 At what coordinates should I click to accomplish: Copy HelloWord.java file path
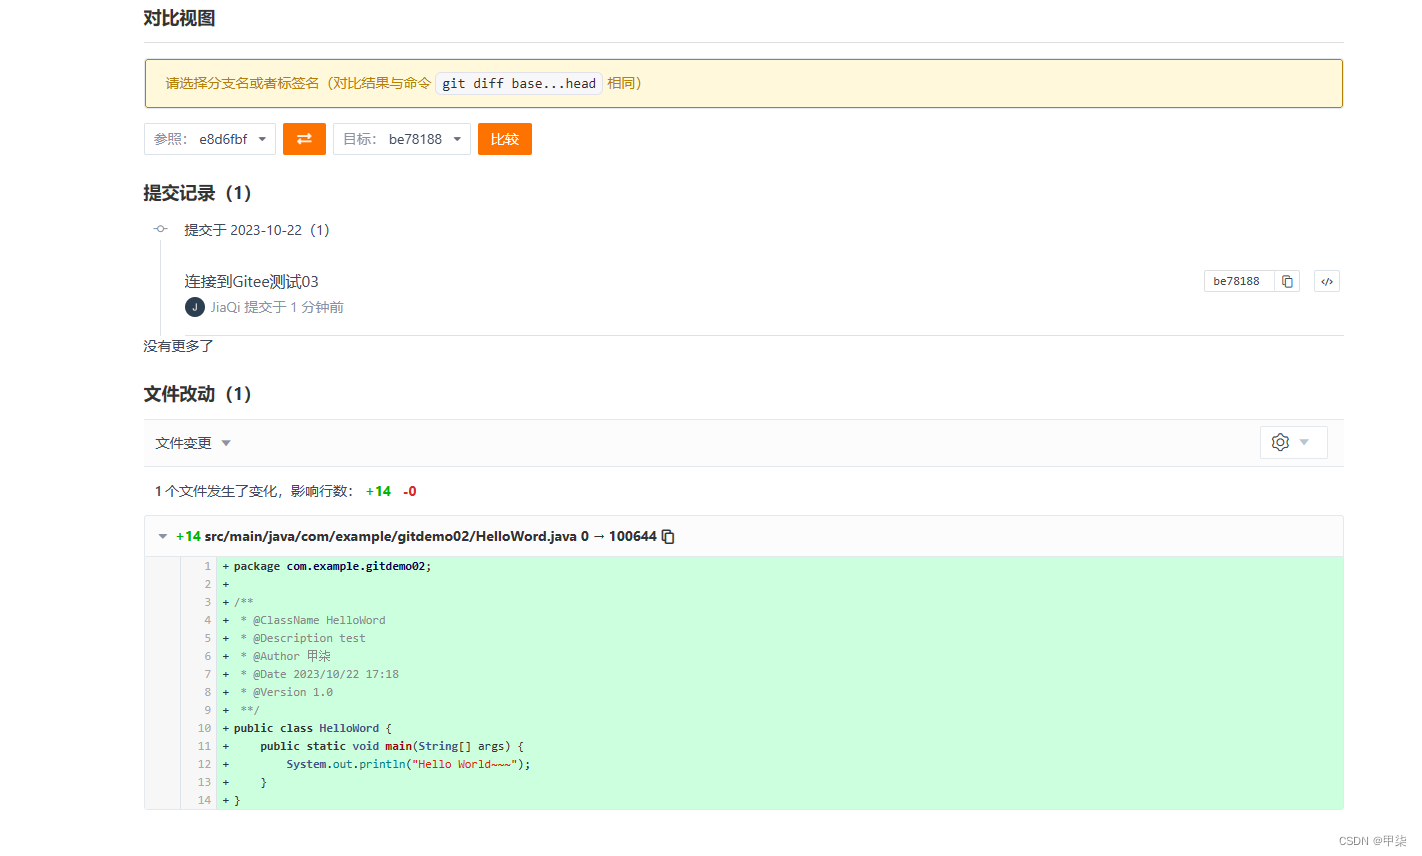point(668,536)
